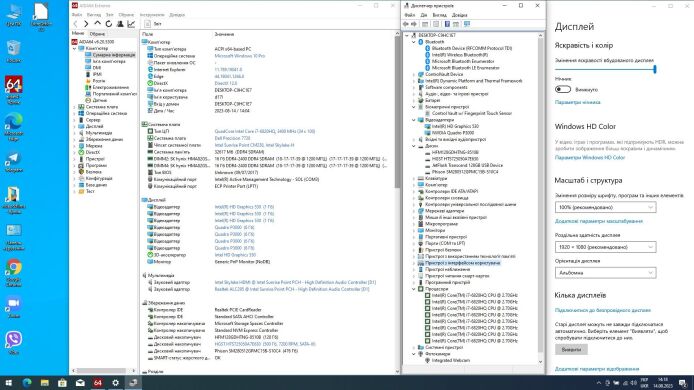Toggle the Нічне світло night light switch
694x390 pixels.
(563, 89)
